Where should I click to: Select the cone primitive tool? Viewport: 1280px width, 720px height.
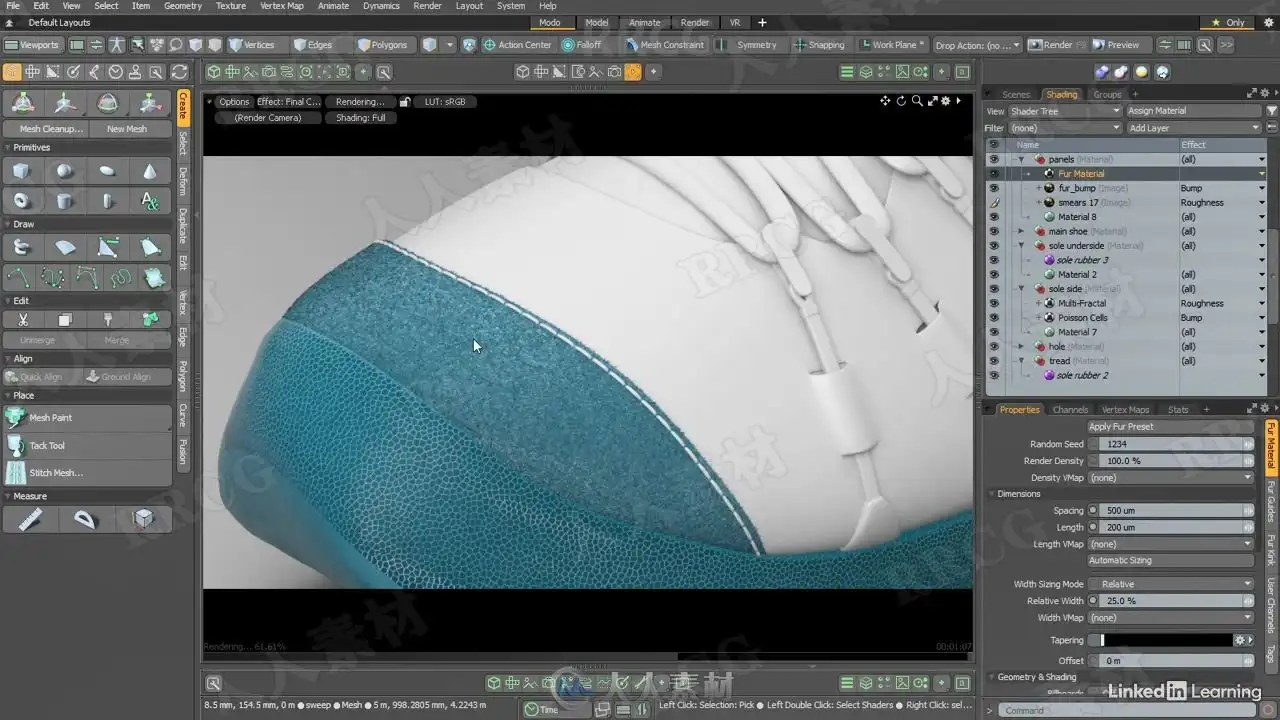tap(150, 171)
